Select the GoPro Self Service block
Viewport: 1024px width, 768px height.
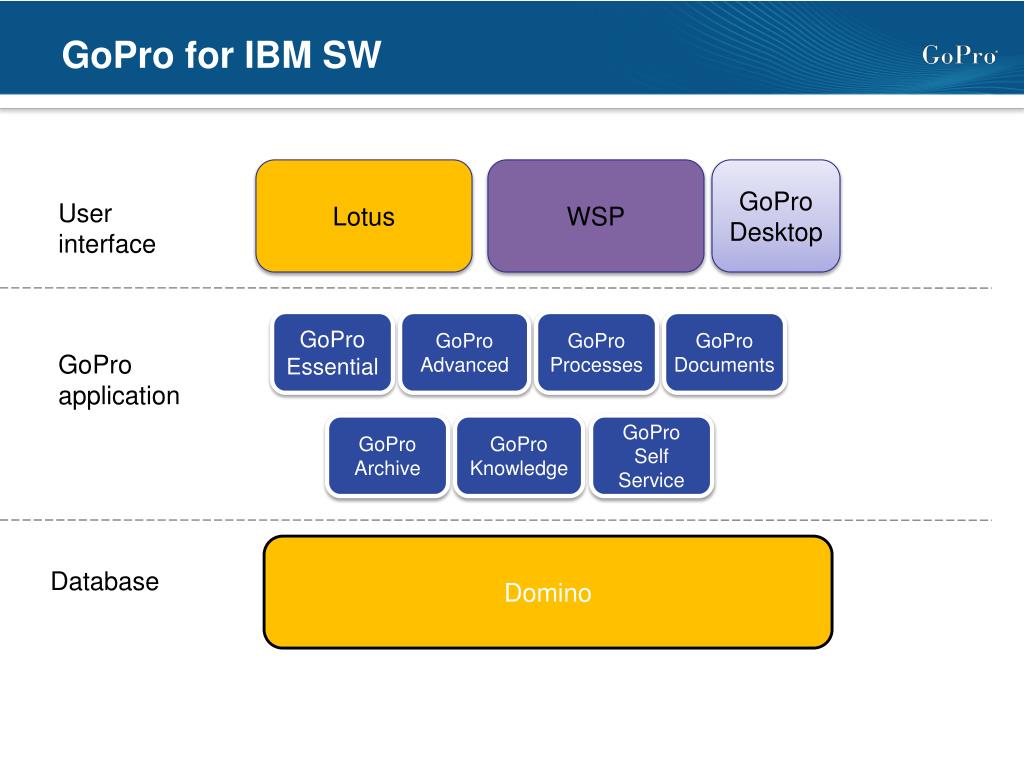coord(651,456)
